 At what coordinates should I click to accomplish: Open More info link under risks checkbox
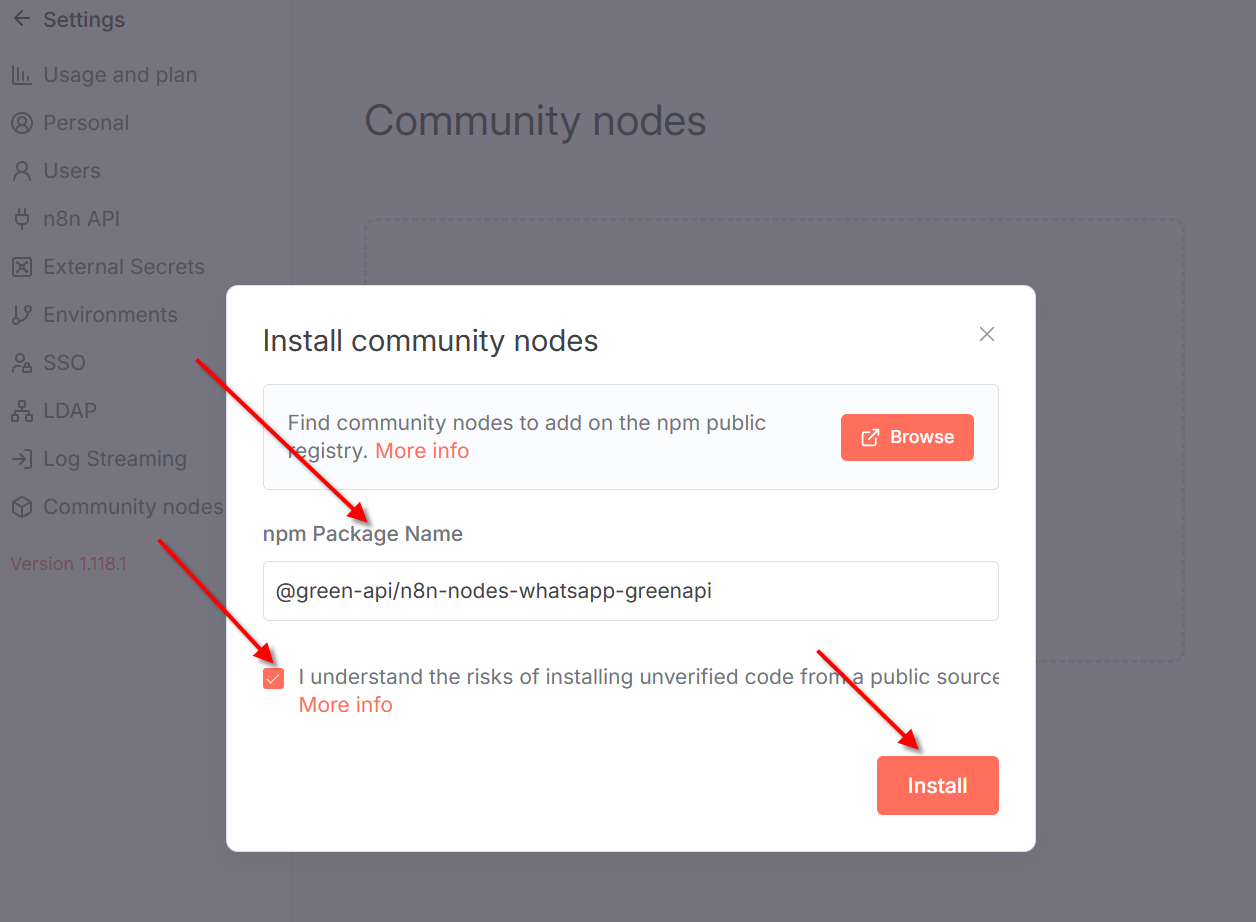345,705
